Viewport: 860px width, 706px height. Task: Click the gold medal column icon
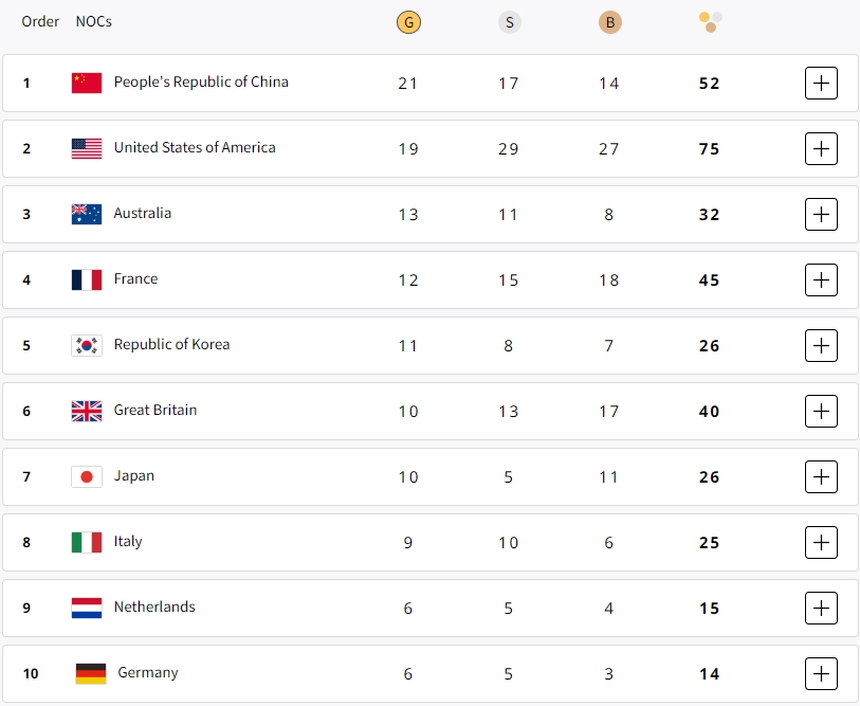click(x=408, y=21)
